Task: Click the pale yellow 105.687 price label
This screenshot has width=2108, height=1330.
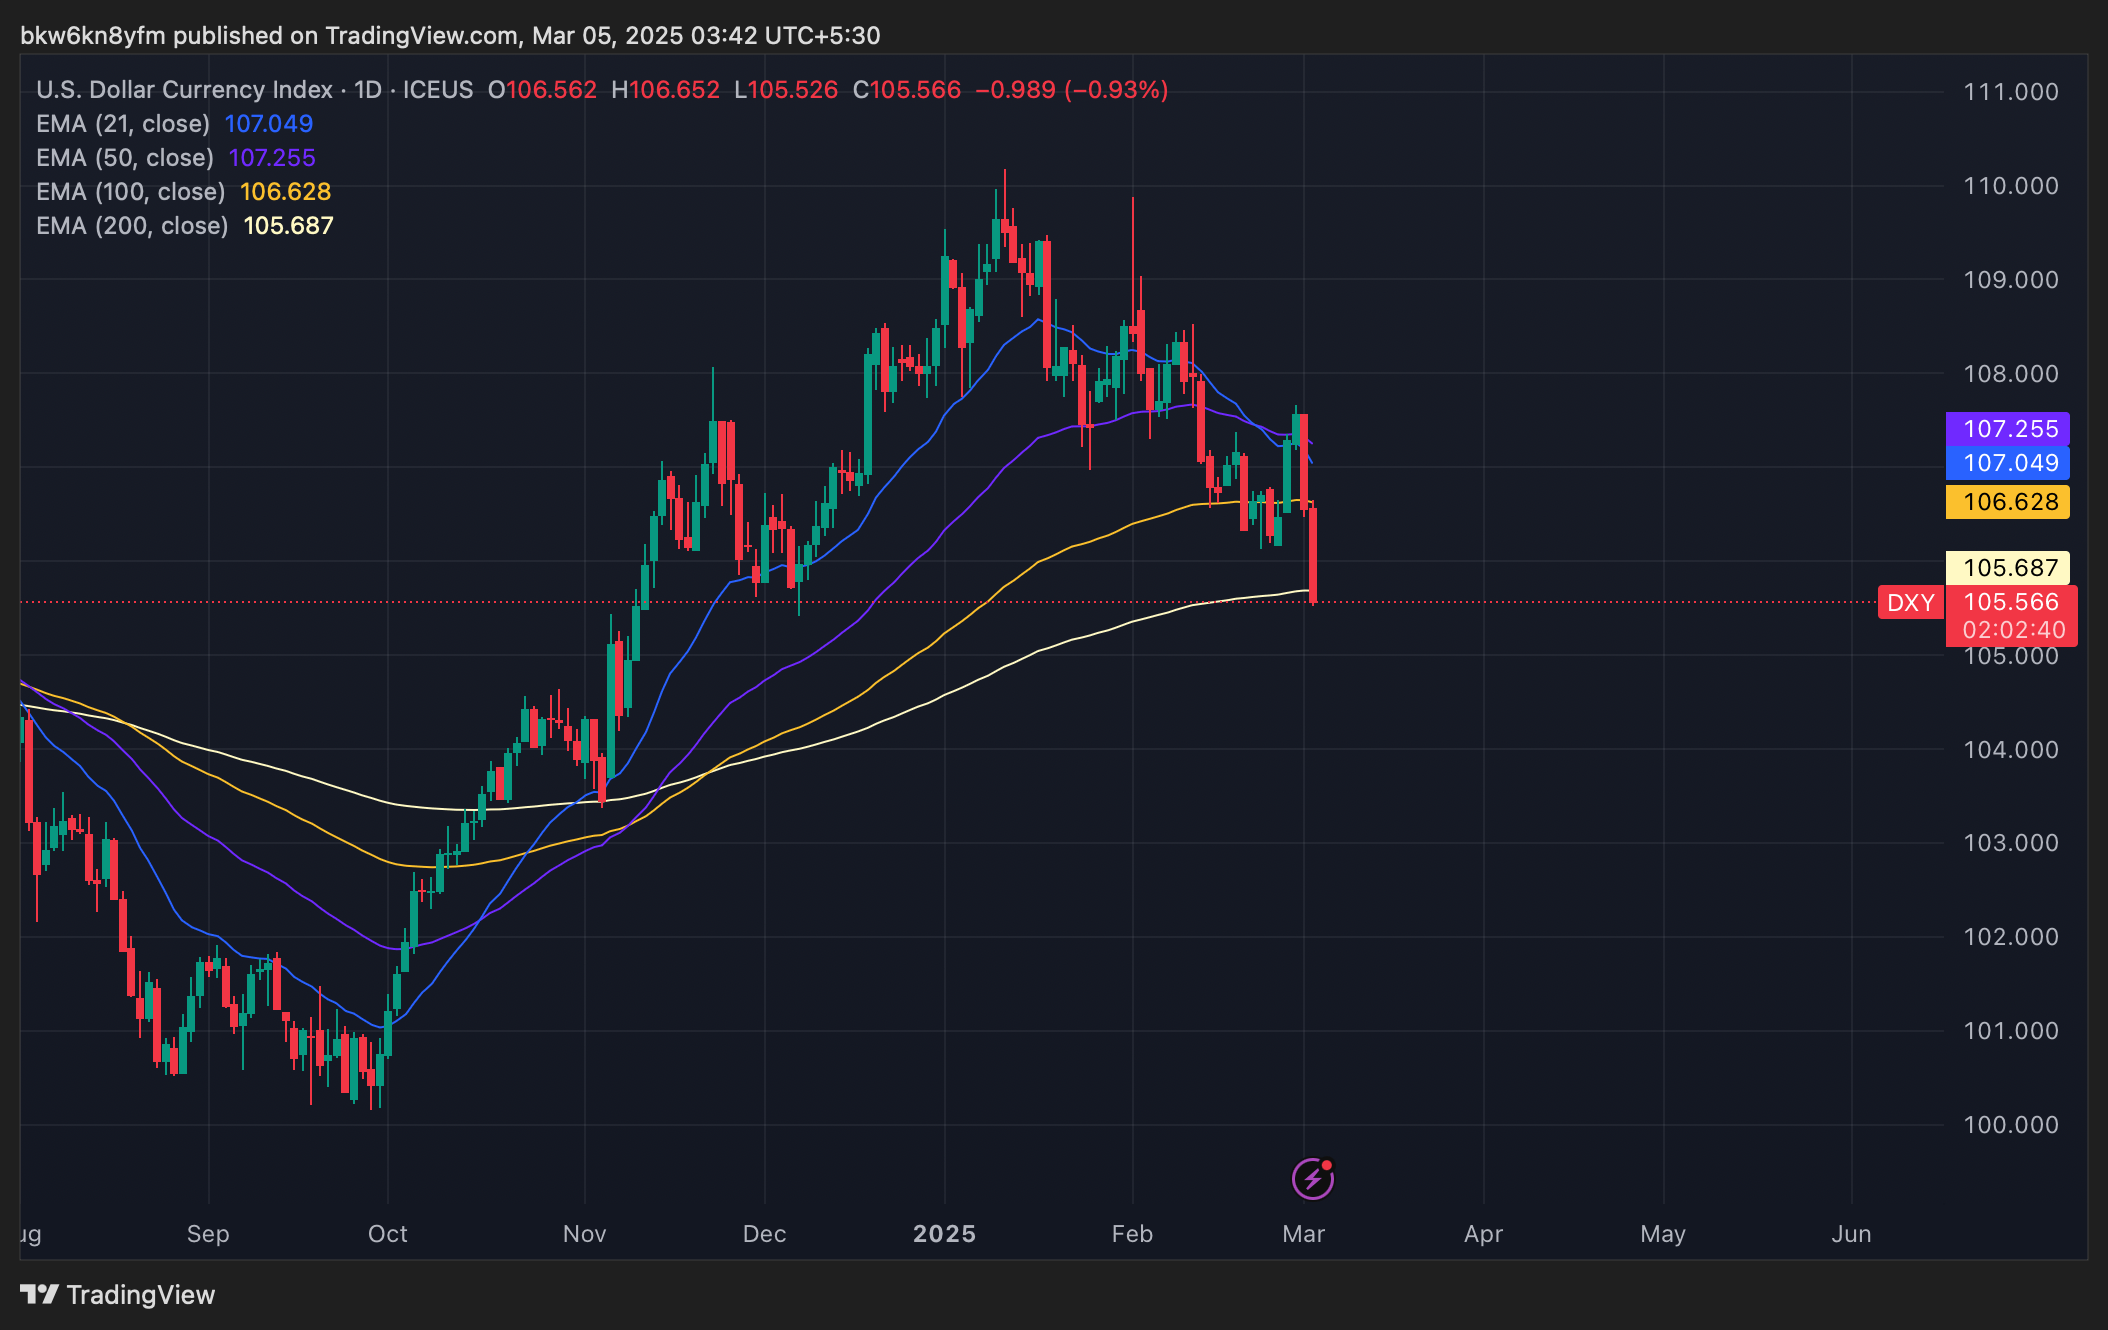Action: (x=2008, y=568)
